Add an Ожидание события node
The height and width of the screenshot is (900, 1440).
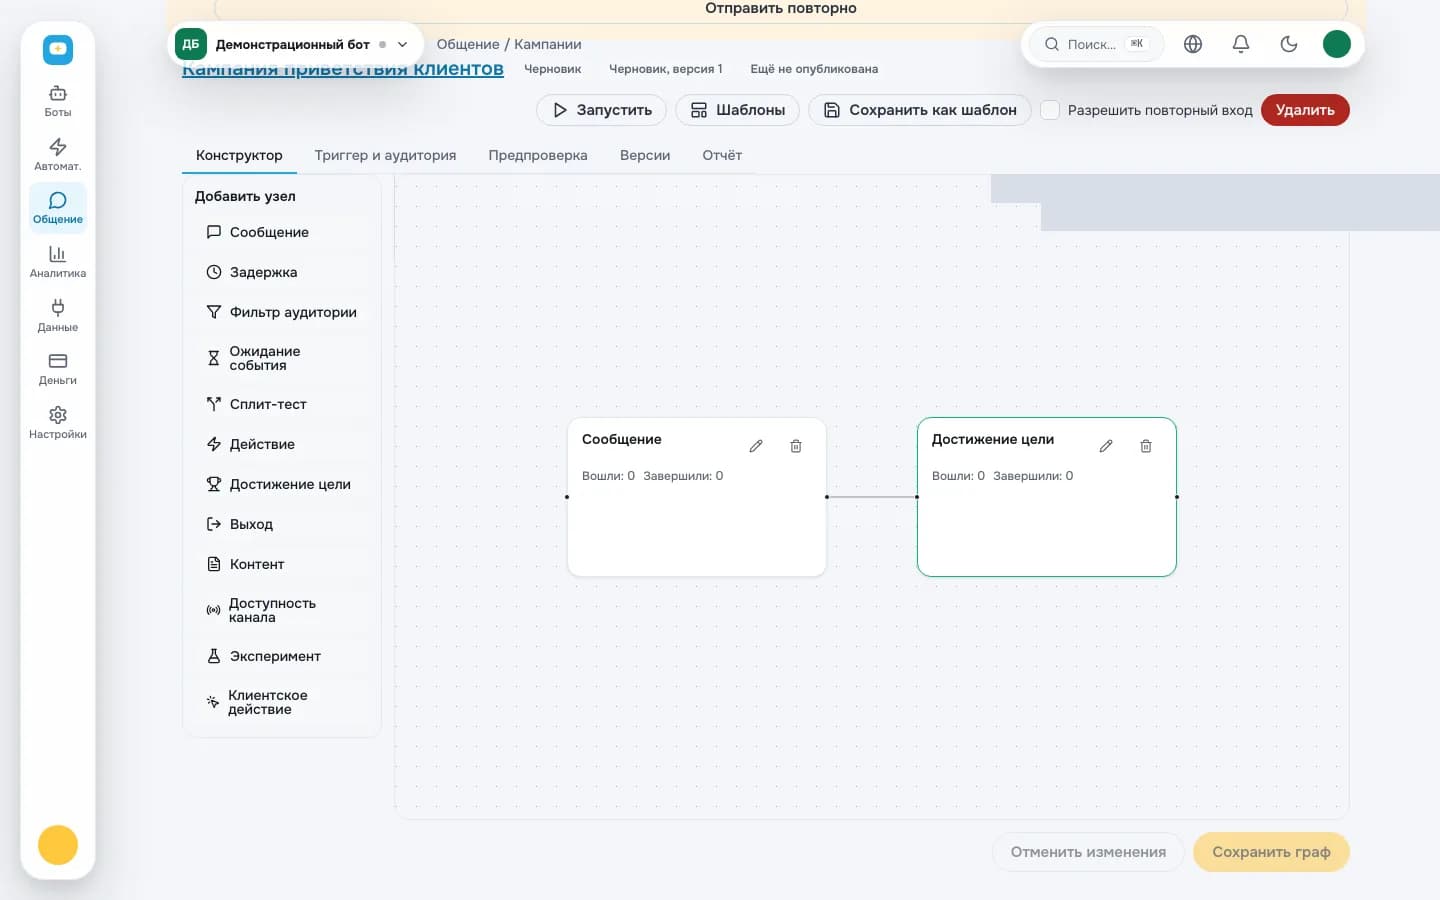click(281, 358)
